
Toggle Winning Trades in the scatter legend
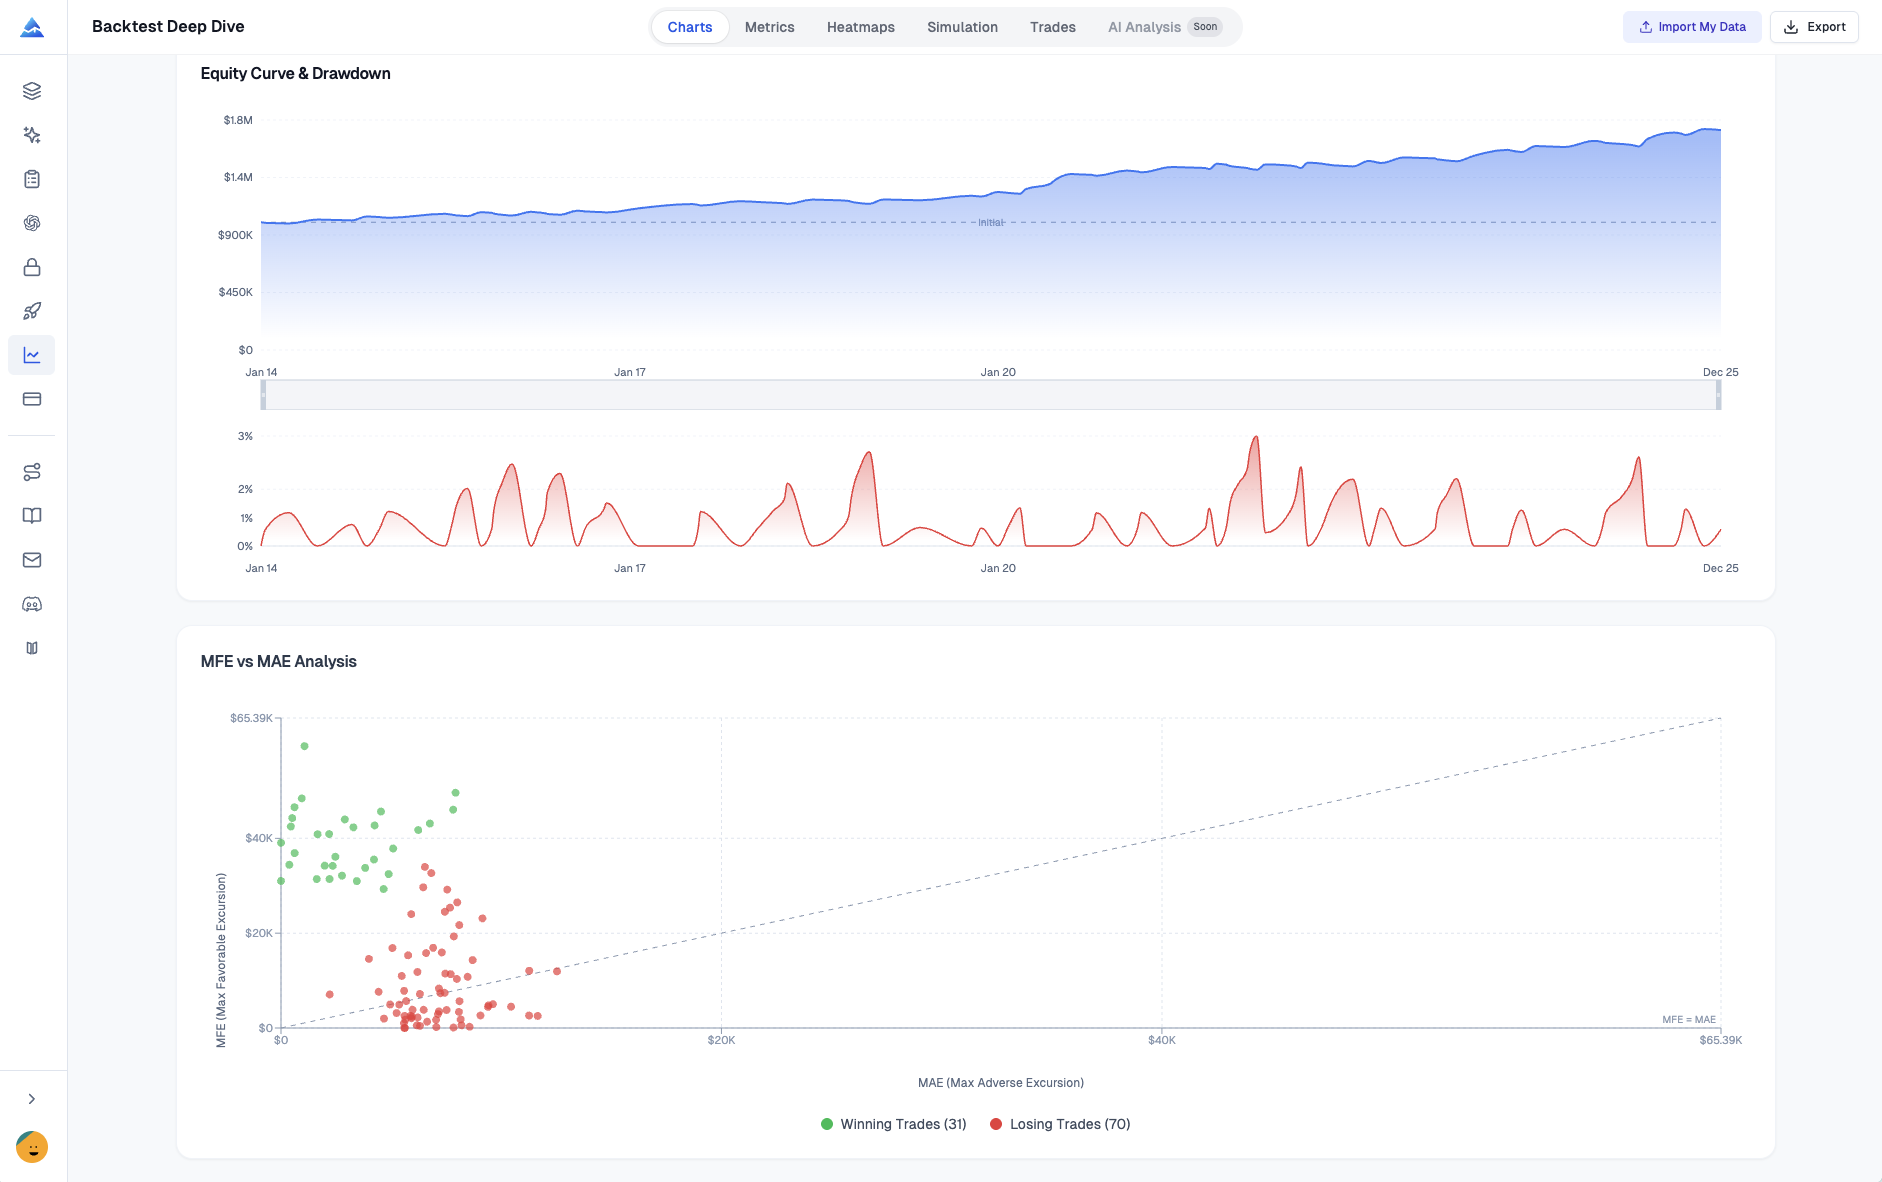pyautogui.click(x=893, y=1124)
